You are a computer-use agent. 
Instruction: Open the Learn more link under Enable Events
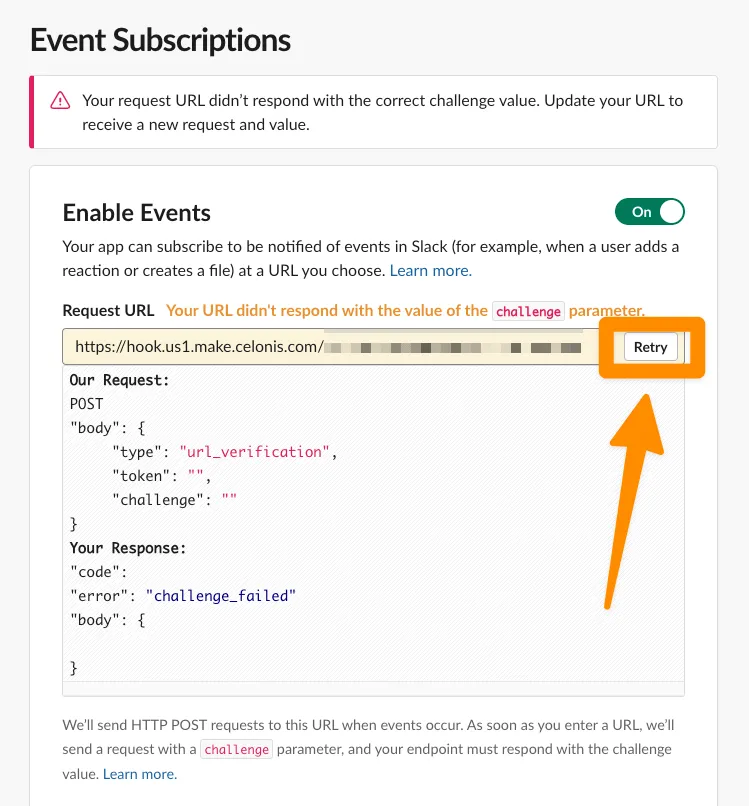(x=430, y=270)
